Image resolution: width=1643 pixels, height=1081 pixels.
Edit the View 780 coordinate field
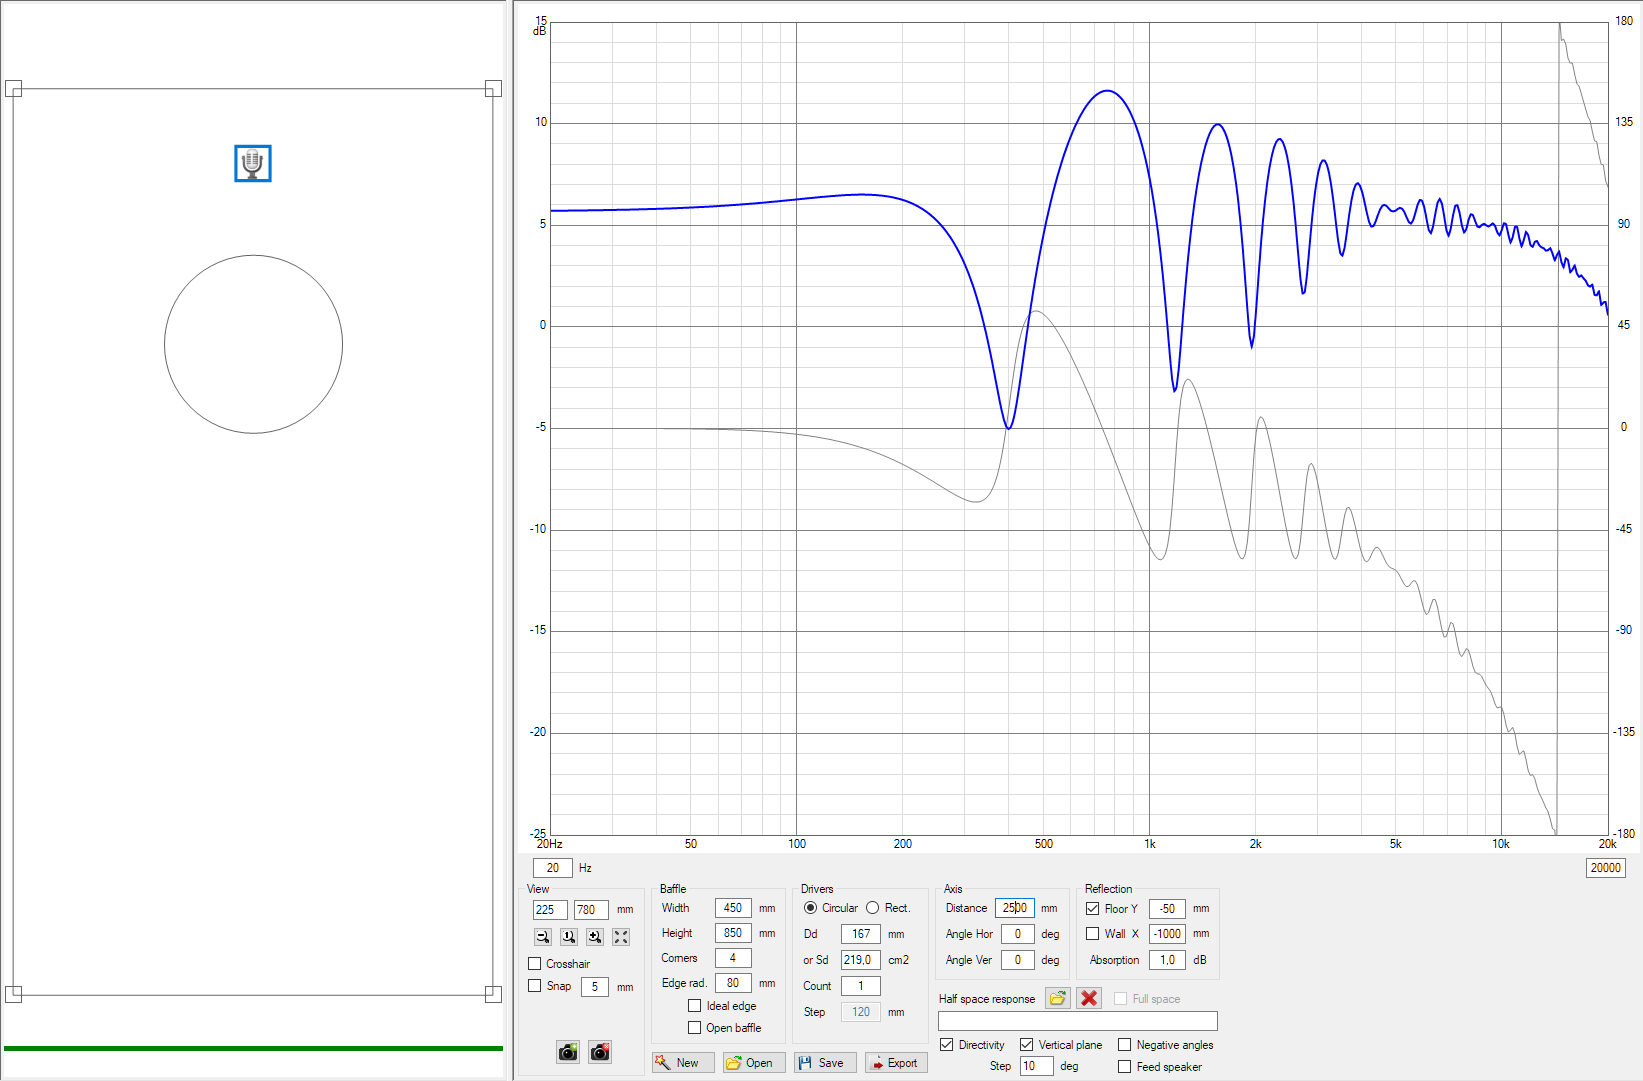coord(591,910)
